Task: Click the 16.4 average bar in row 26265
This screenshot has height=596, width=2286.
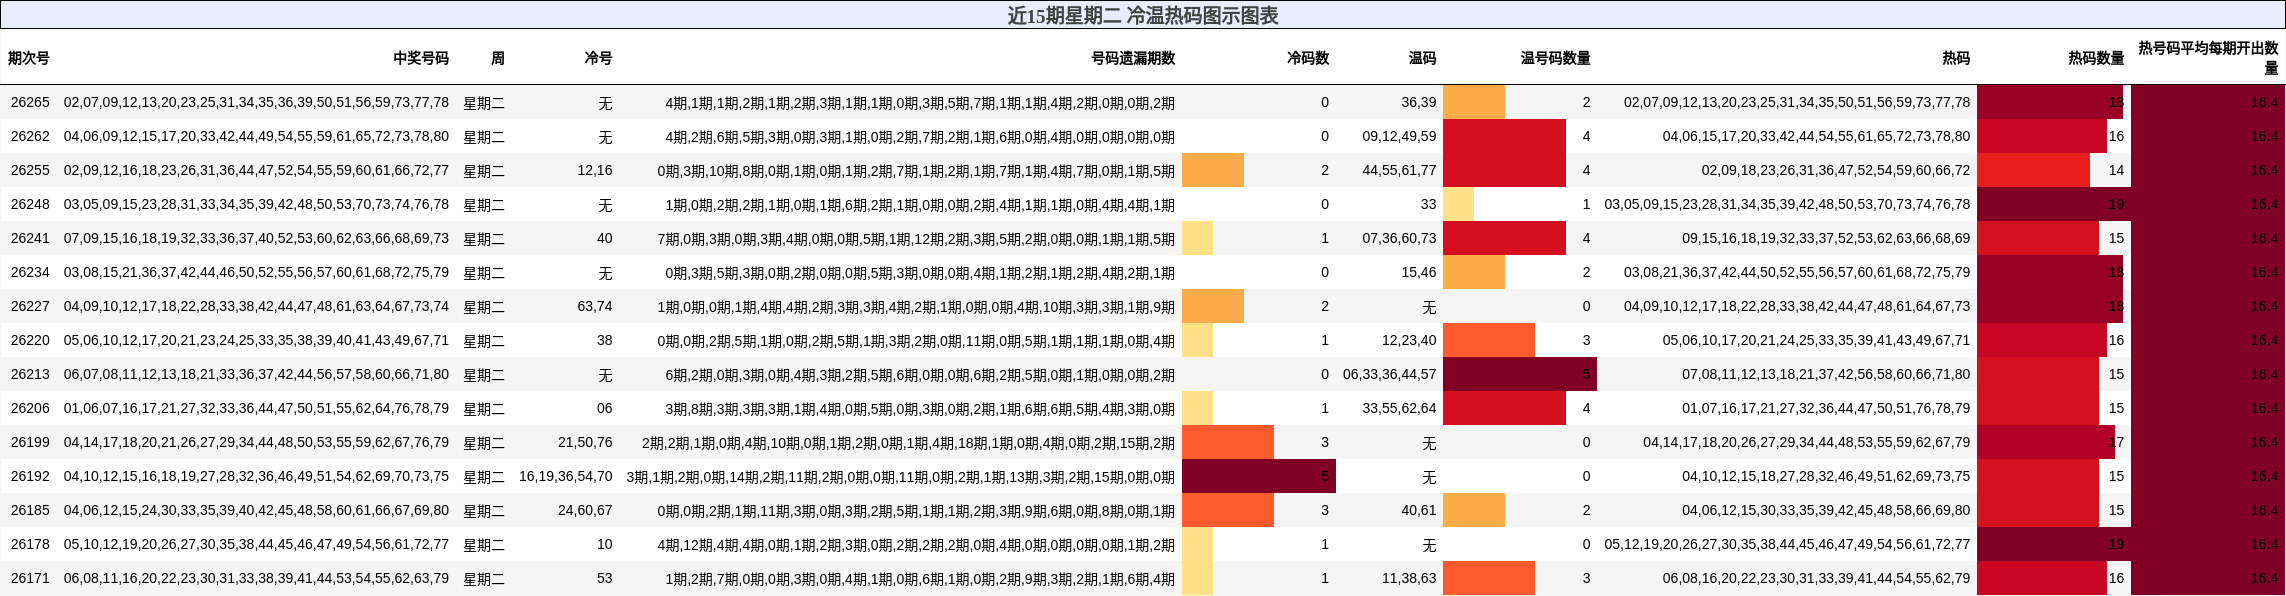Action: 2208,102
